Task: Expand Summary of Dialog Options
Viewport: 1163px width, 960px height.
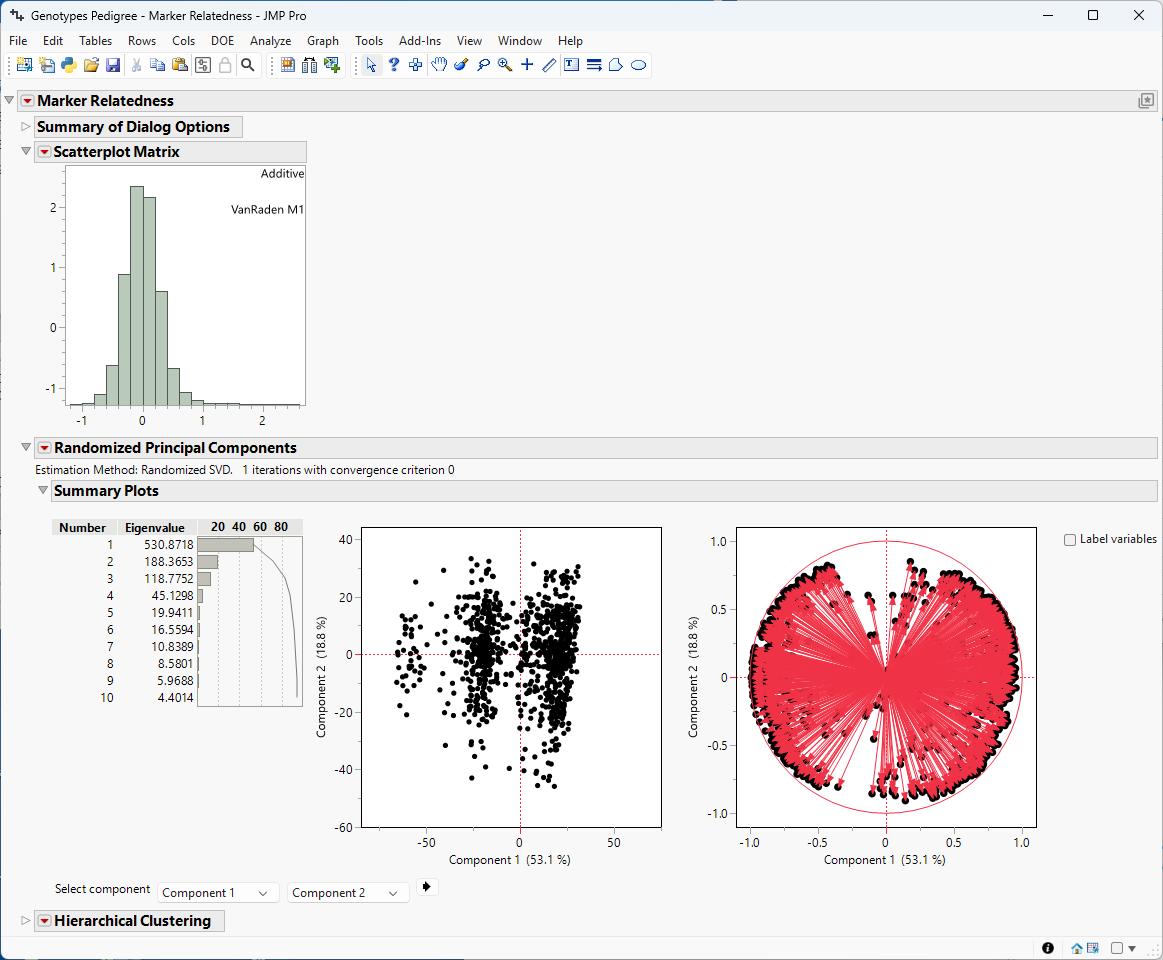Action: [x=26, y=127]
